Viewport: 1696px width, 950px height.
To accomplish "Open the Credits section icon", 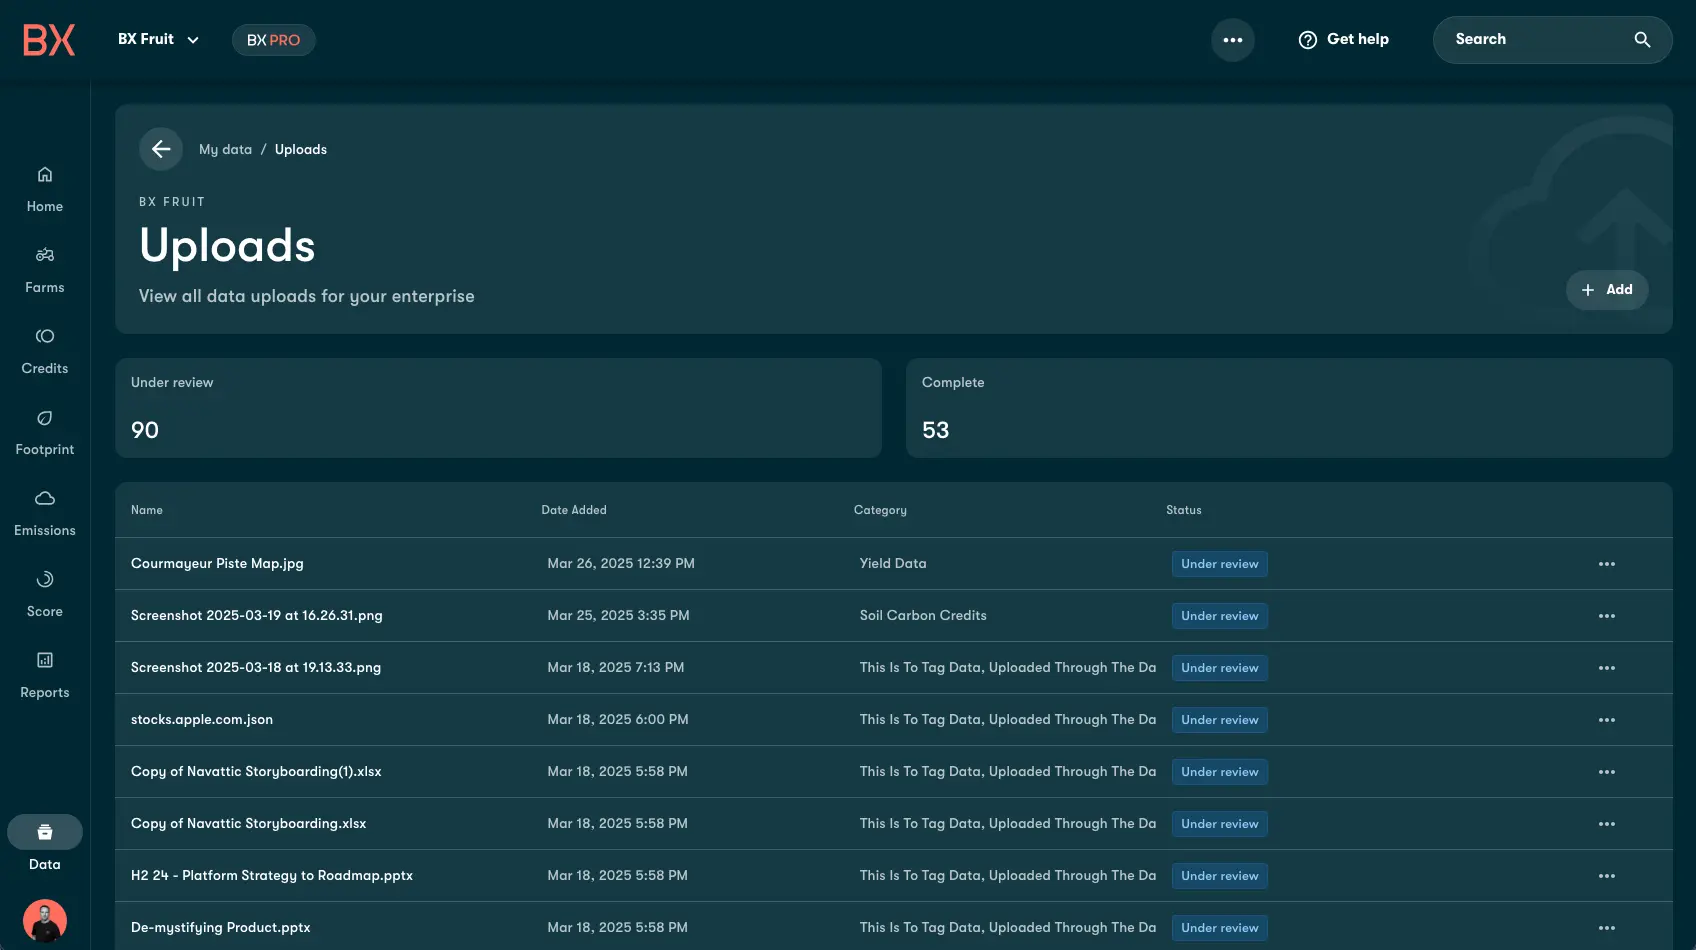I will coord(45,337).
